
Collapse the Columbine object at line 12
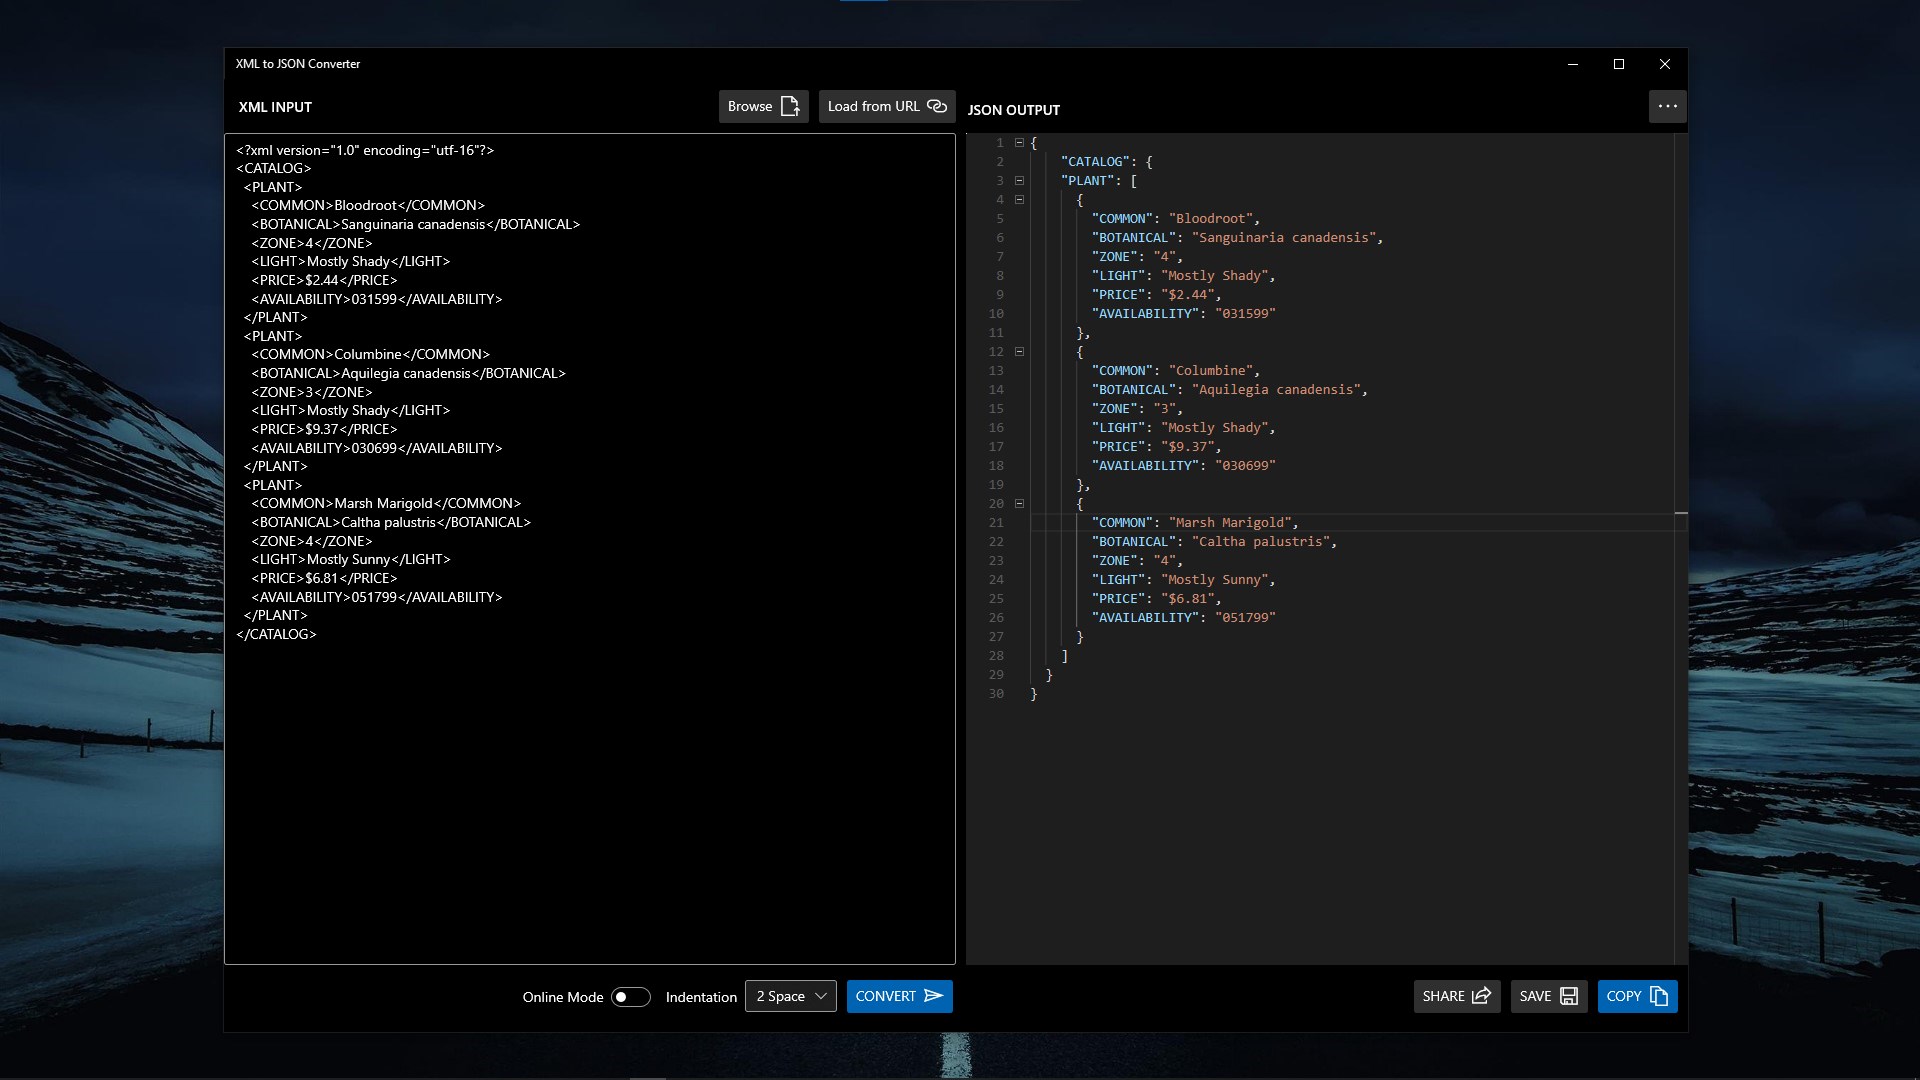(x=1019, y=352)
